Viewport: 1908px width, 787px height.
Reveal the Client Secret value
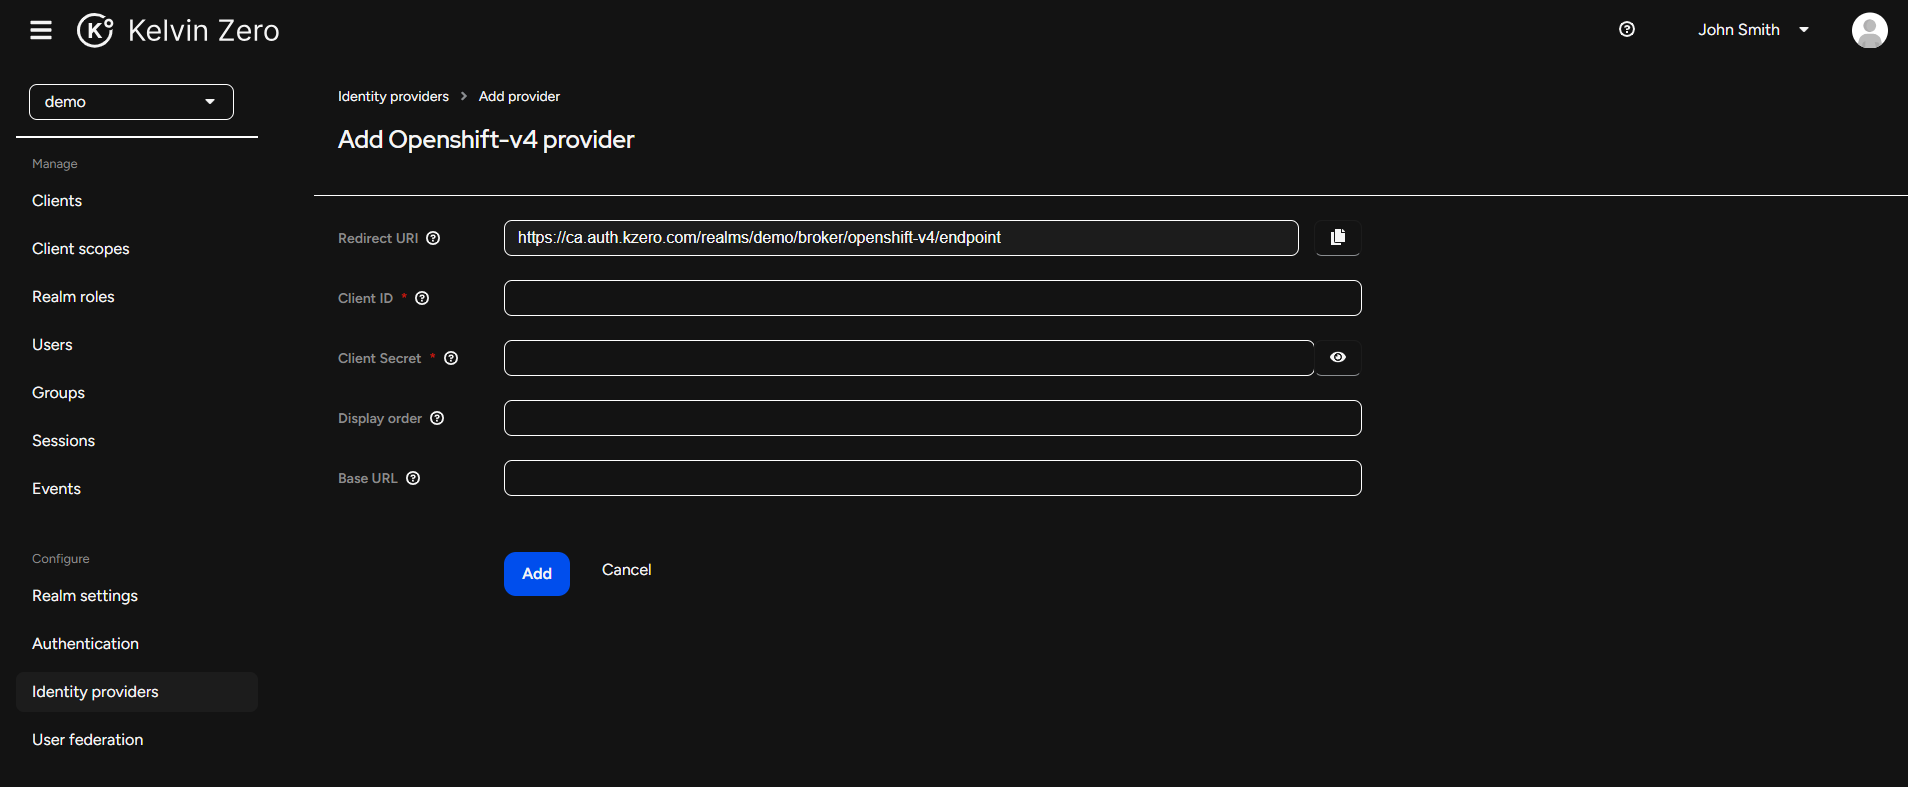pos(1337,357)
